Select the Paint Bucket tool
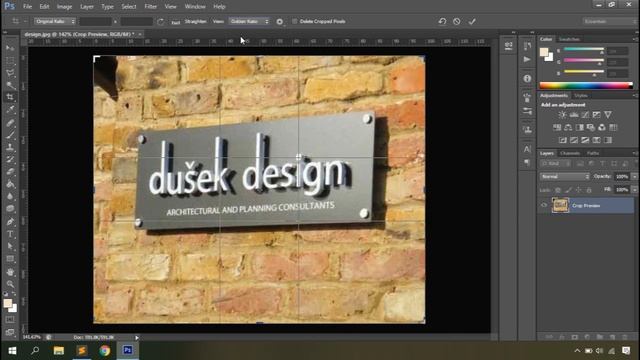Viewport: 640px width, 360px height. [10, 184]
